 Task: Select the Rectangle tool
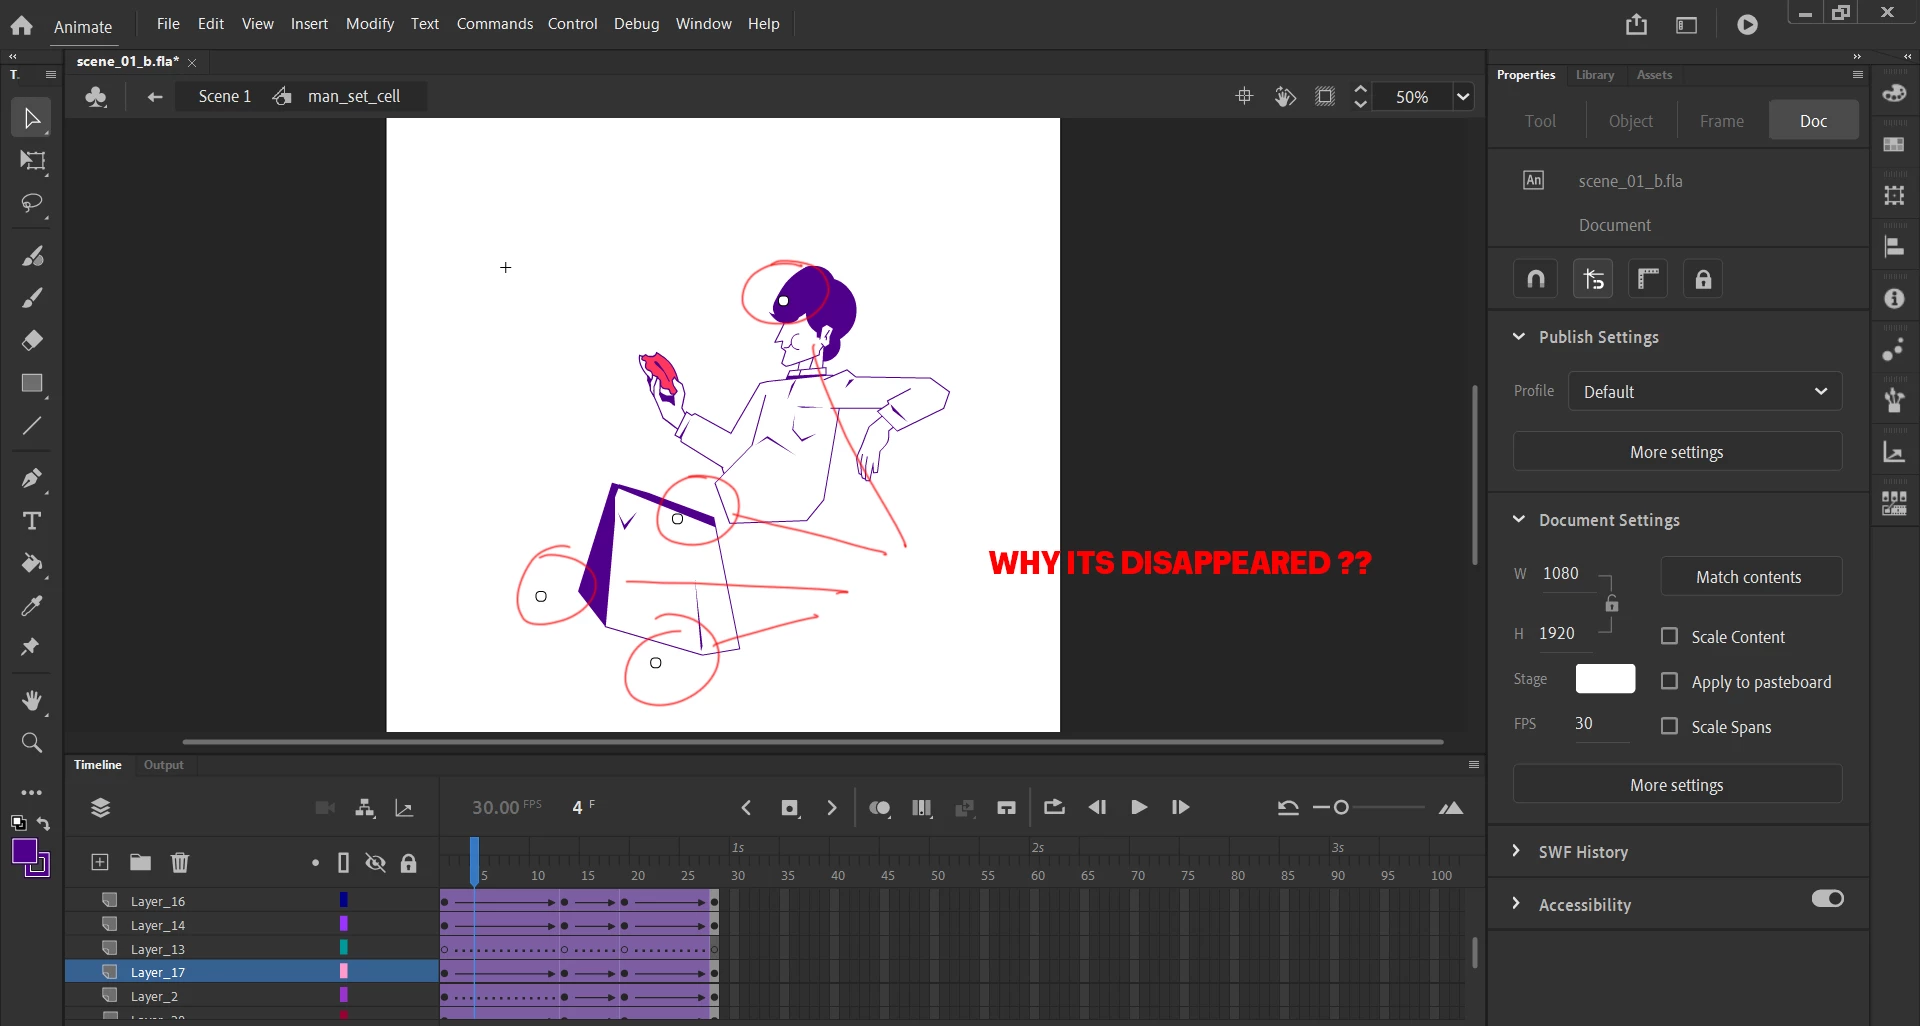[32, 383]
